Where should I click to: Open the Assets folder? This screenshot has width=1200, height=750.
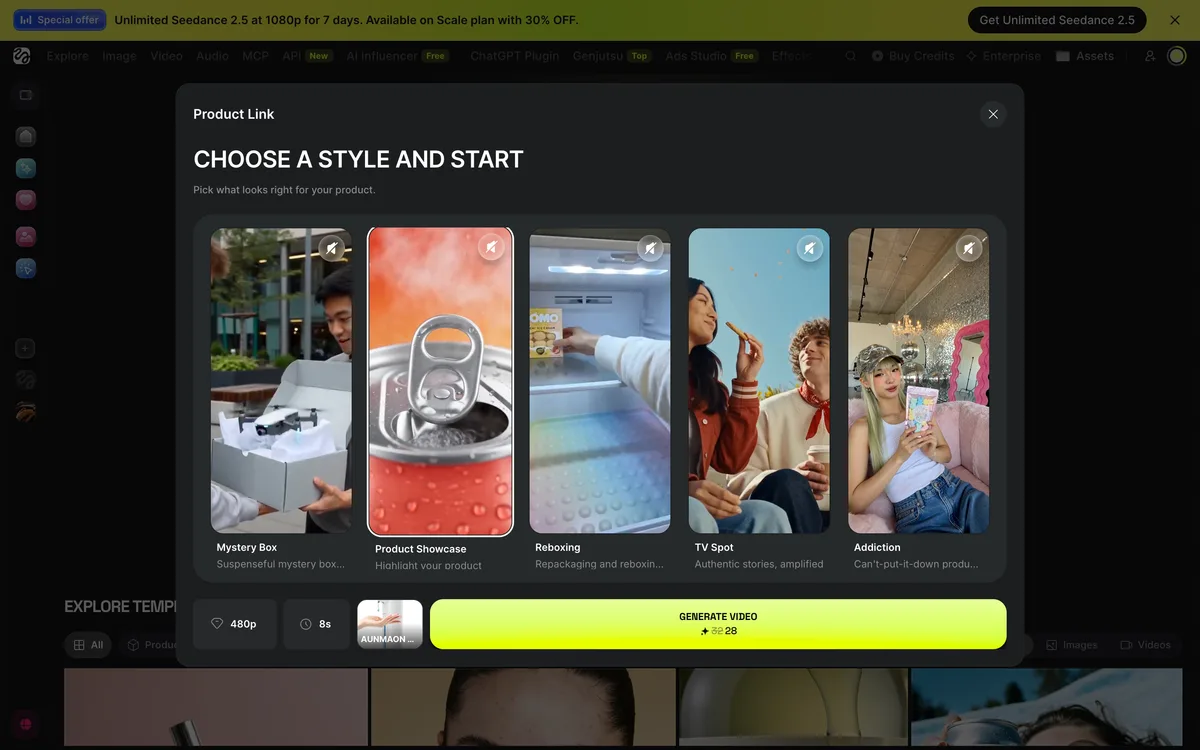click(1085, 56)
